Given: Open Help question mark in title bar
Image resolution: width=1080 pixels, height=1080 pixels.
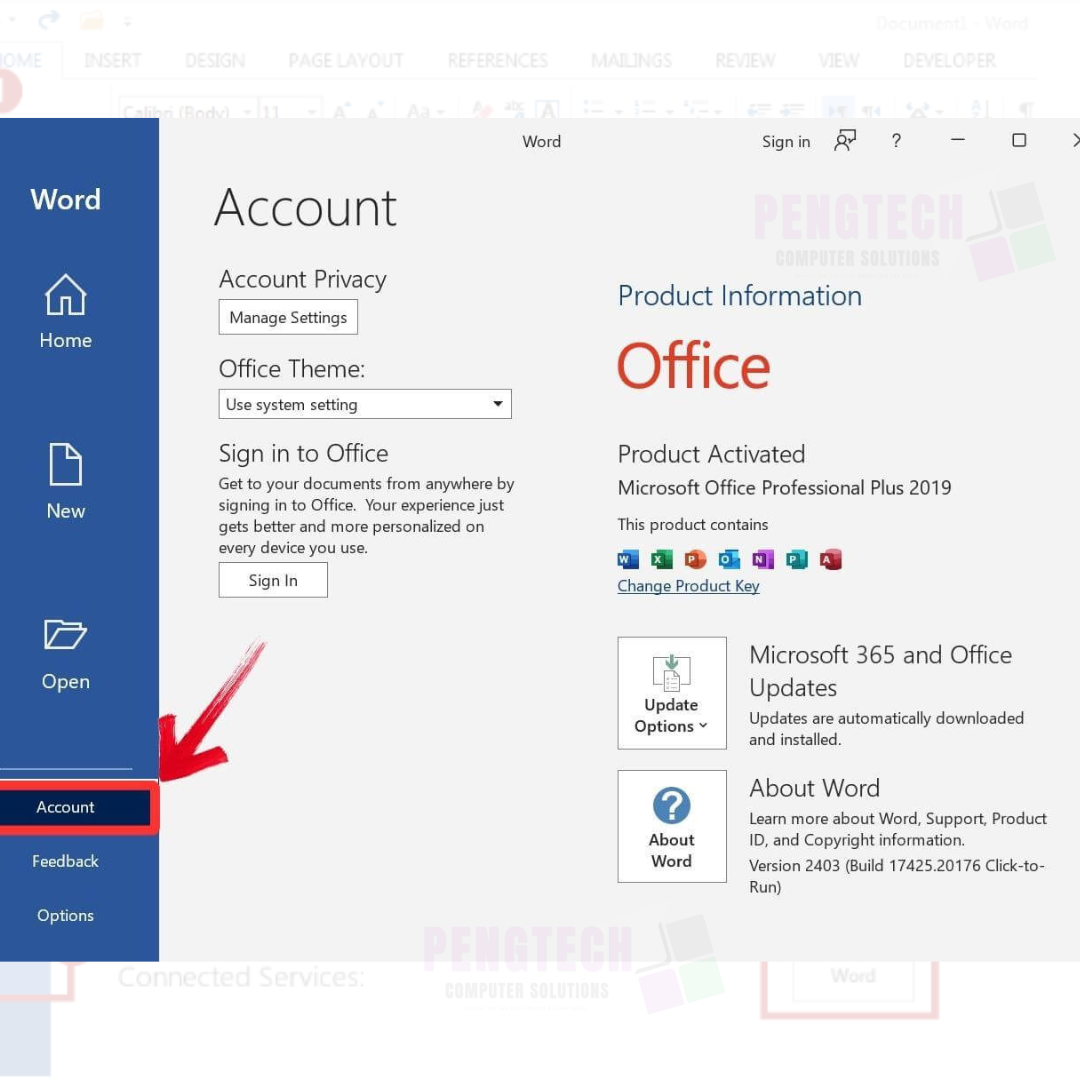Looking at the screenshot, I should pyautogui.click(x=896, y=141).
